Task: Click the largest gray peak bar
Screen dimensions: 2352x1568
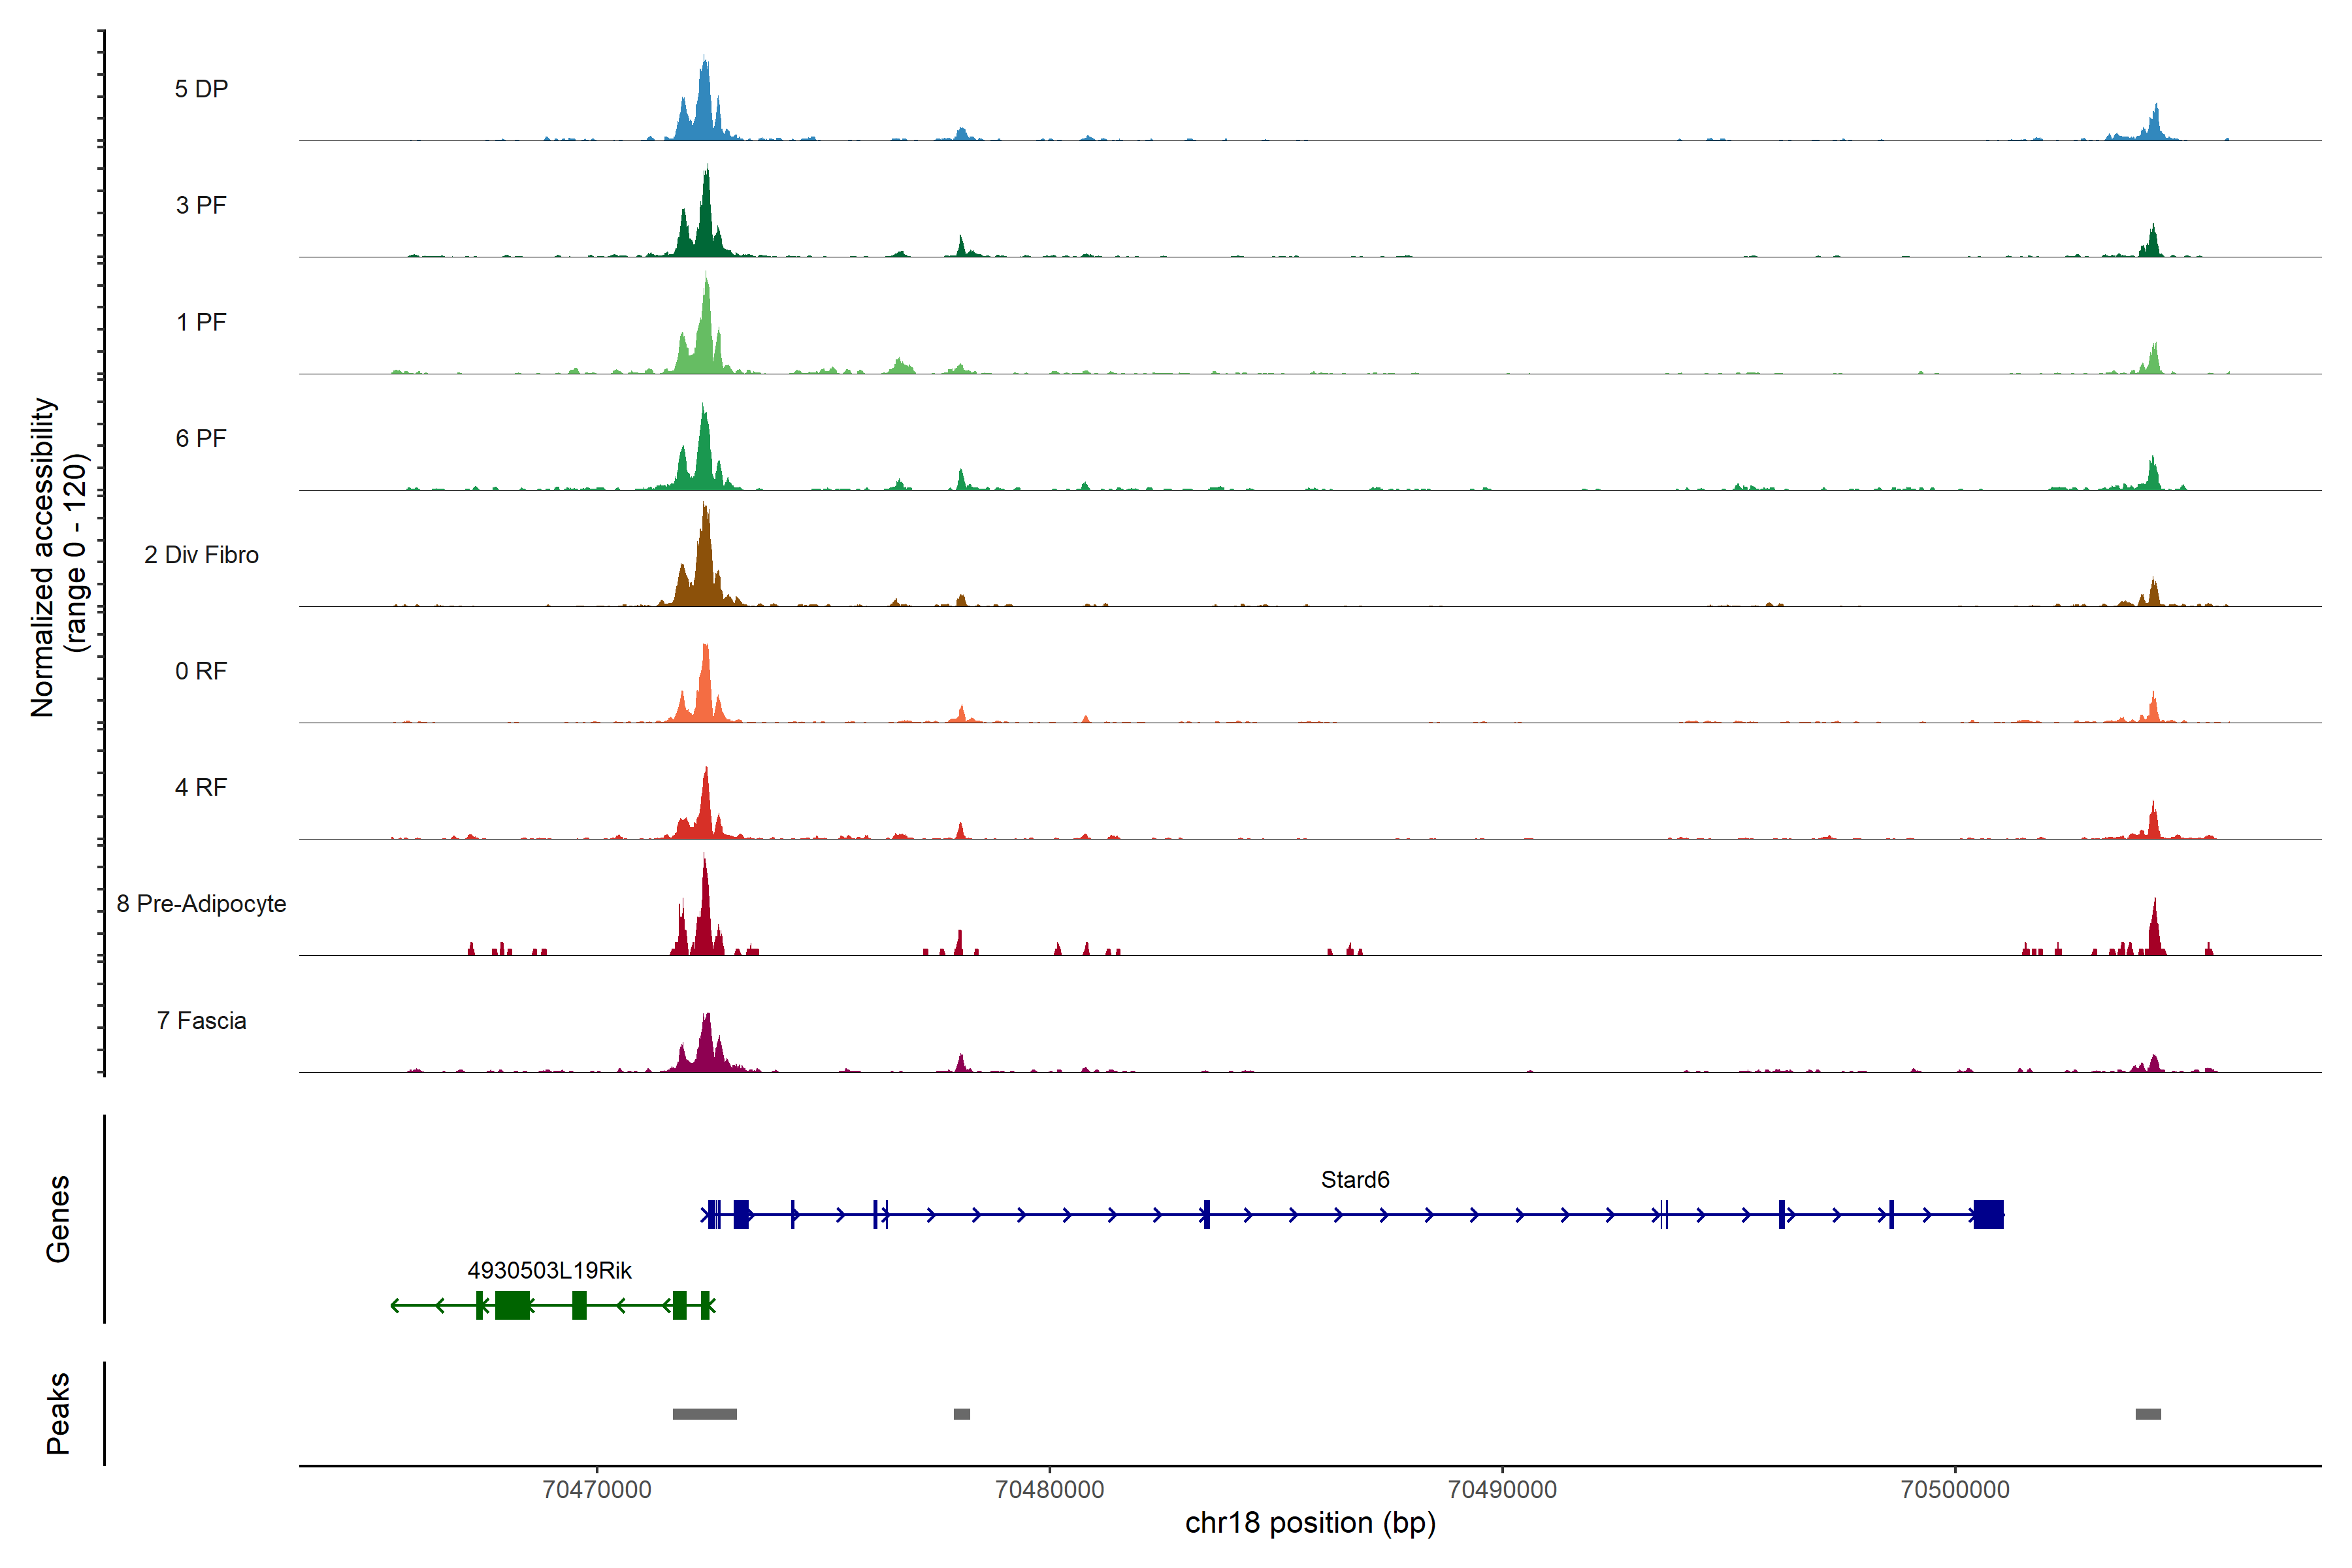Action: tap(704, 1414)
